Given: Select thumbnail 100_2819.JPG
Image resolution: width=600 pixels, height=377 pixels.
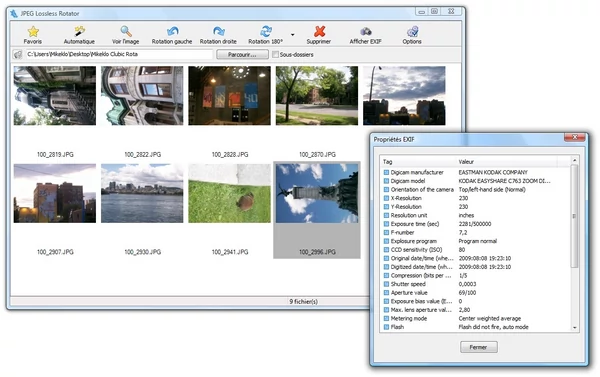Looking at the screenshot, I should point(55,96).
